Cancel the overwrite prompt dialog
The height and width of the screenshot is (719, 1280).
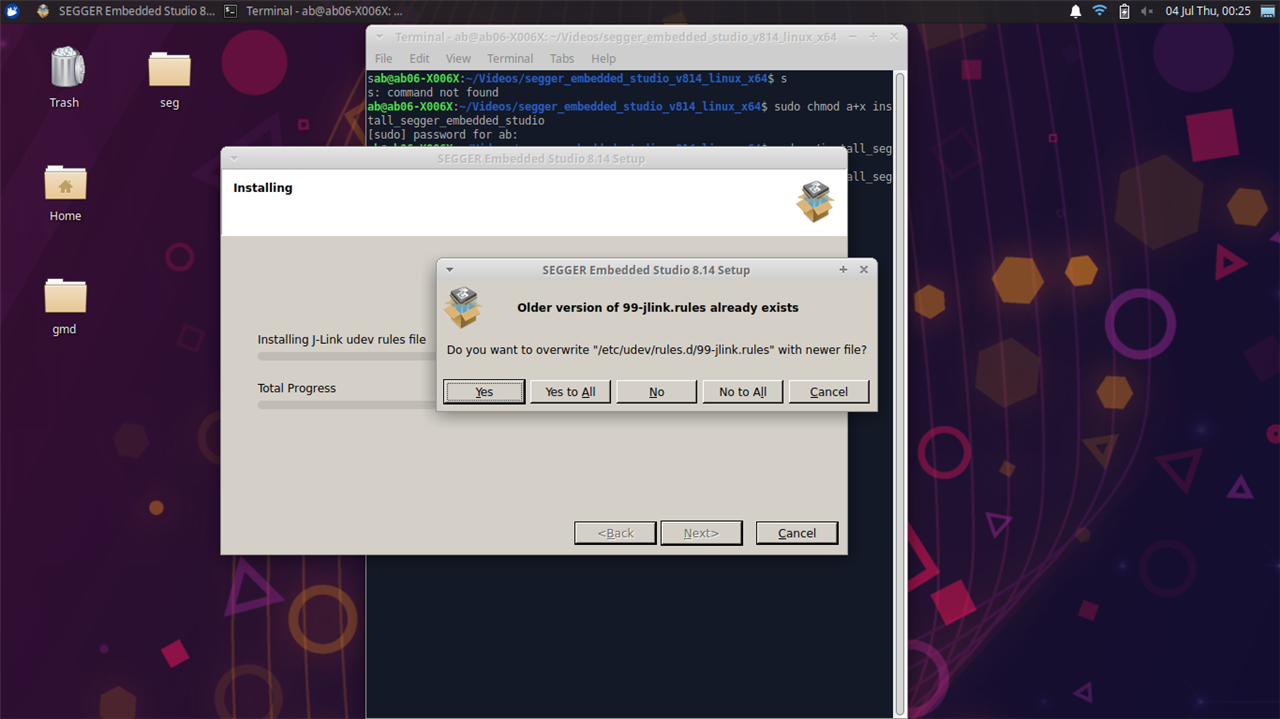(828, 392)
